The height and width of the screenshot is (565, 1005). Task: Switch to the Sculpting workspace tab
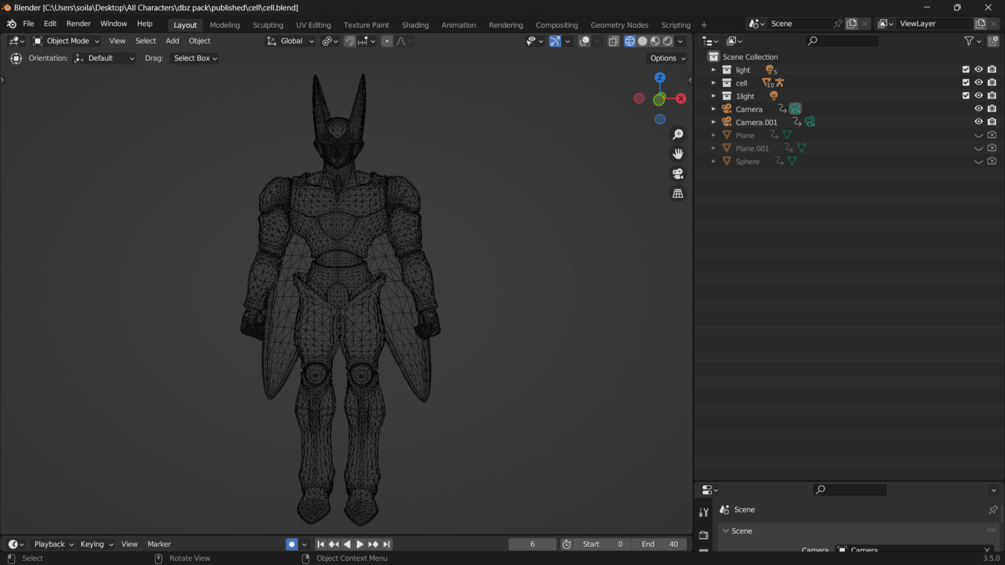pos(267,25)
